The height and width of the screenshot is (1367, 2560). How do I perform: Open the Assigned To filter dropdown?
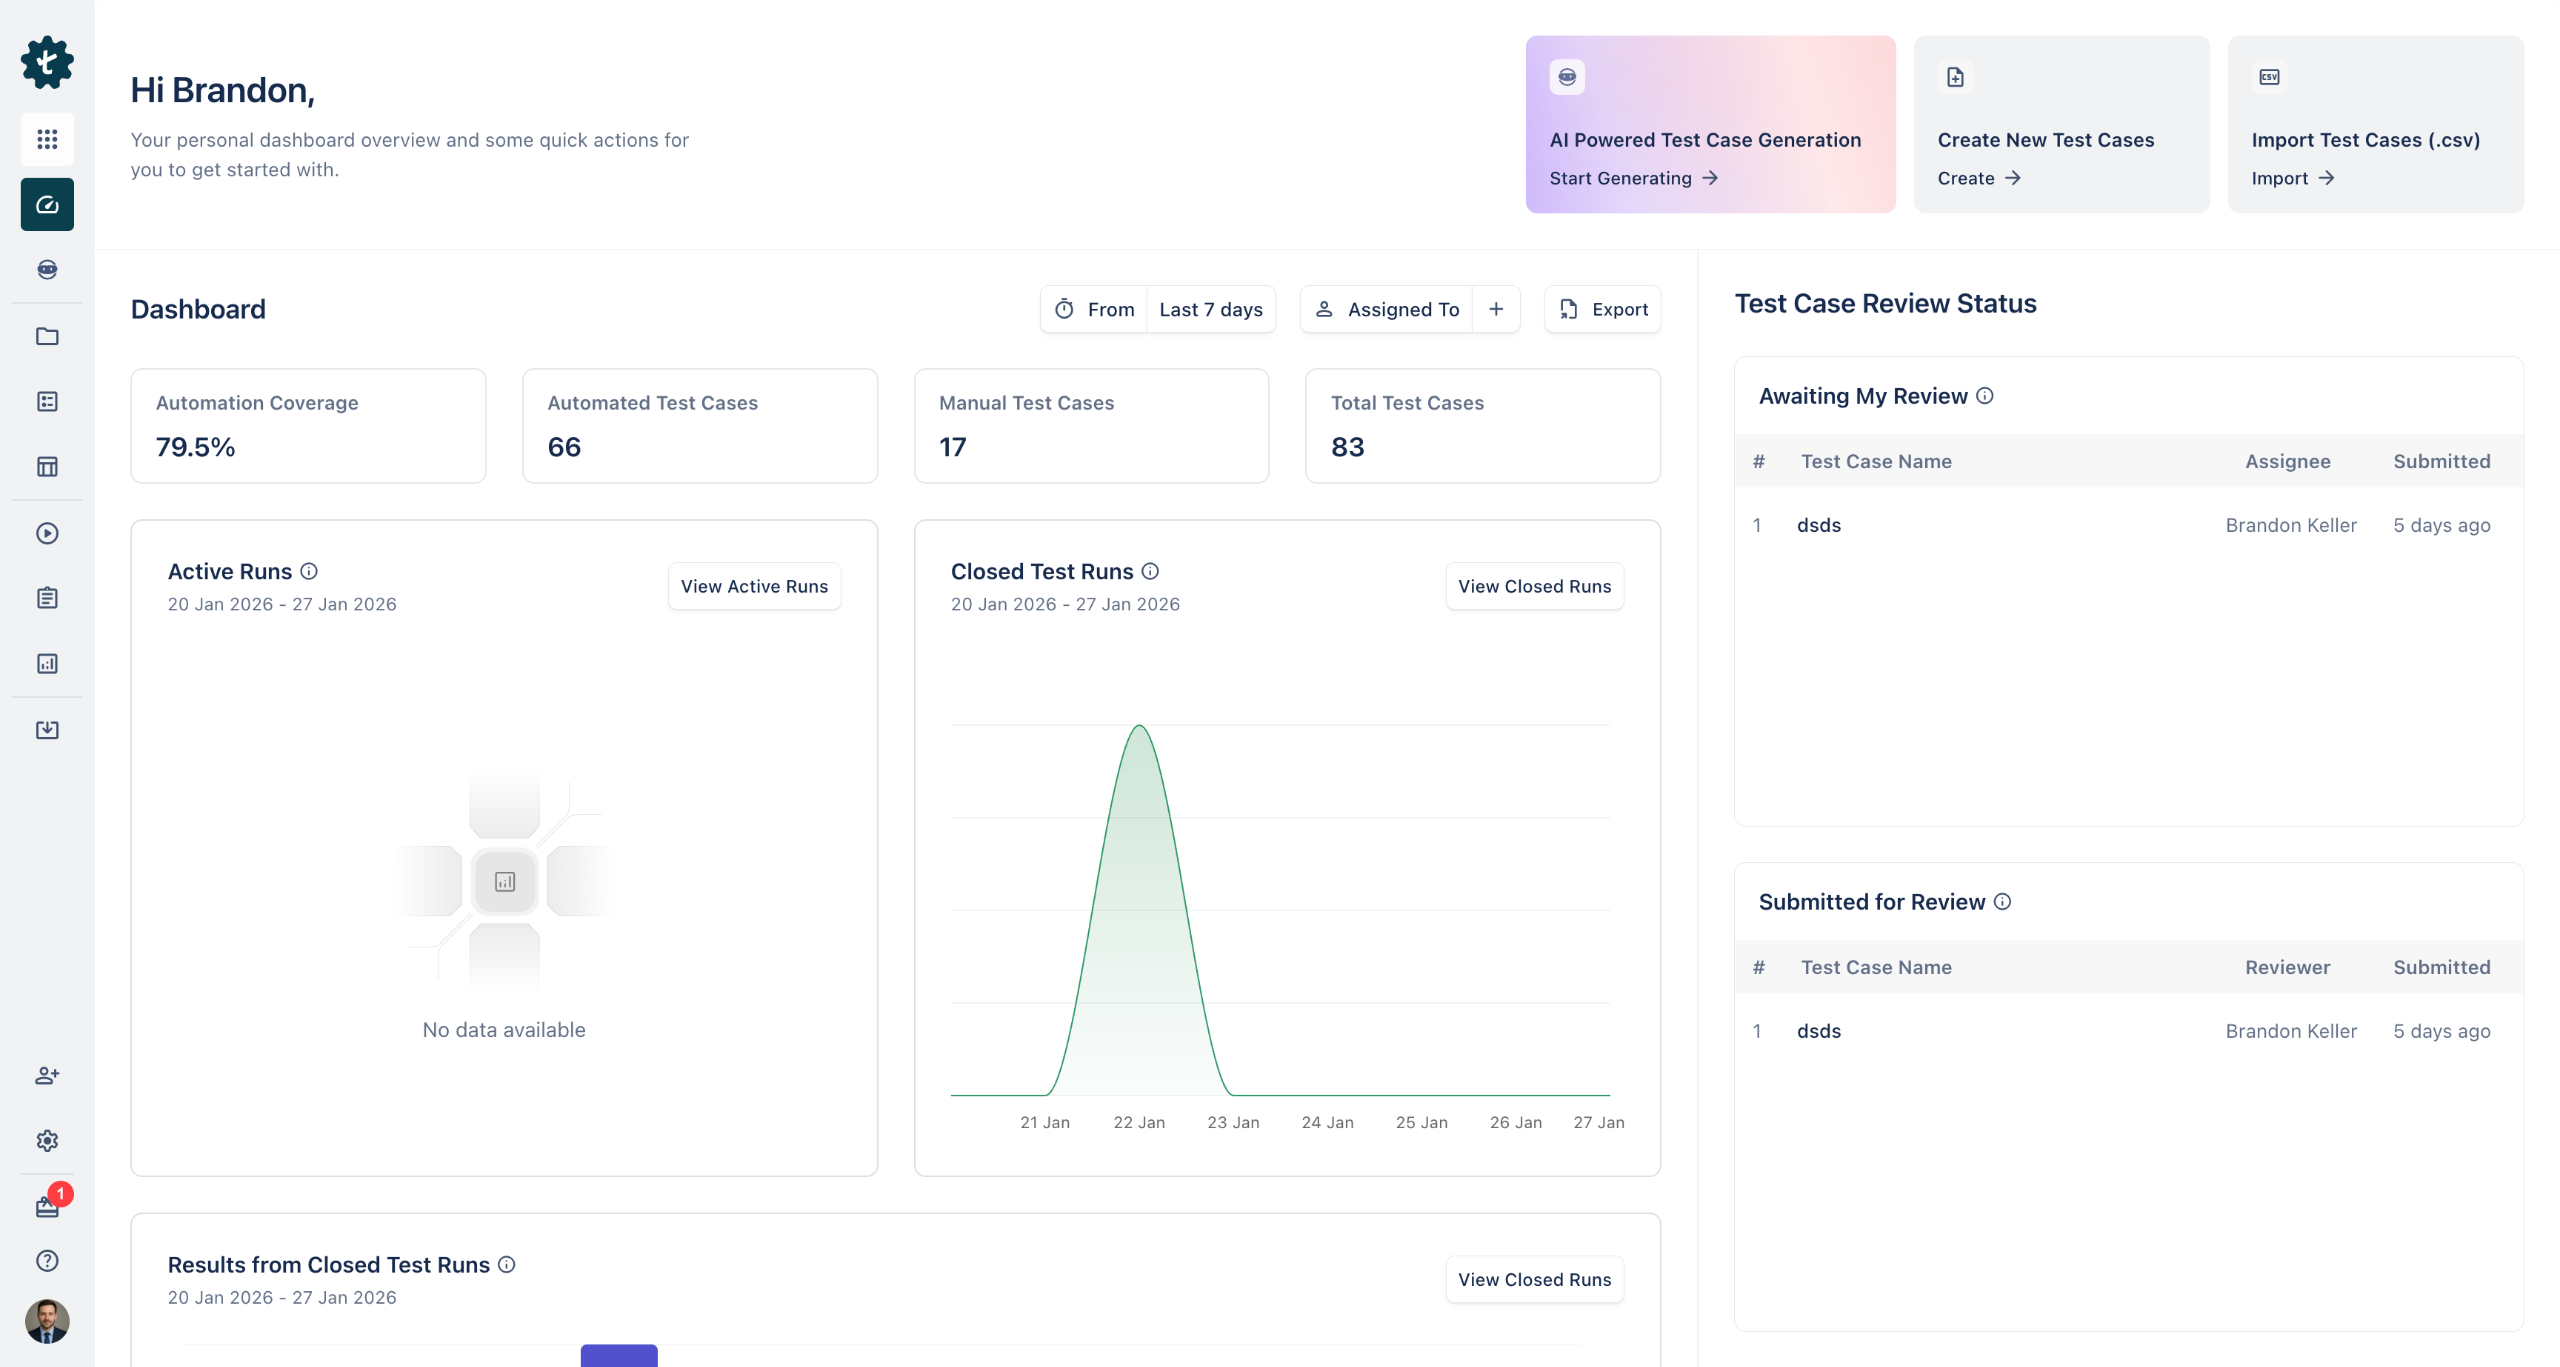[x=1390, y=310]
